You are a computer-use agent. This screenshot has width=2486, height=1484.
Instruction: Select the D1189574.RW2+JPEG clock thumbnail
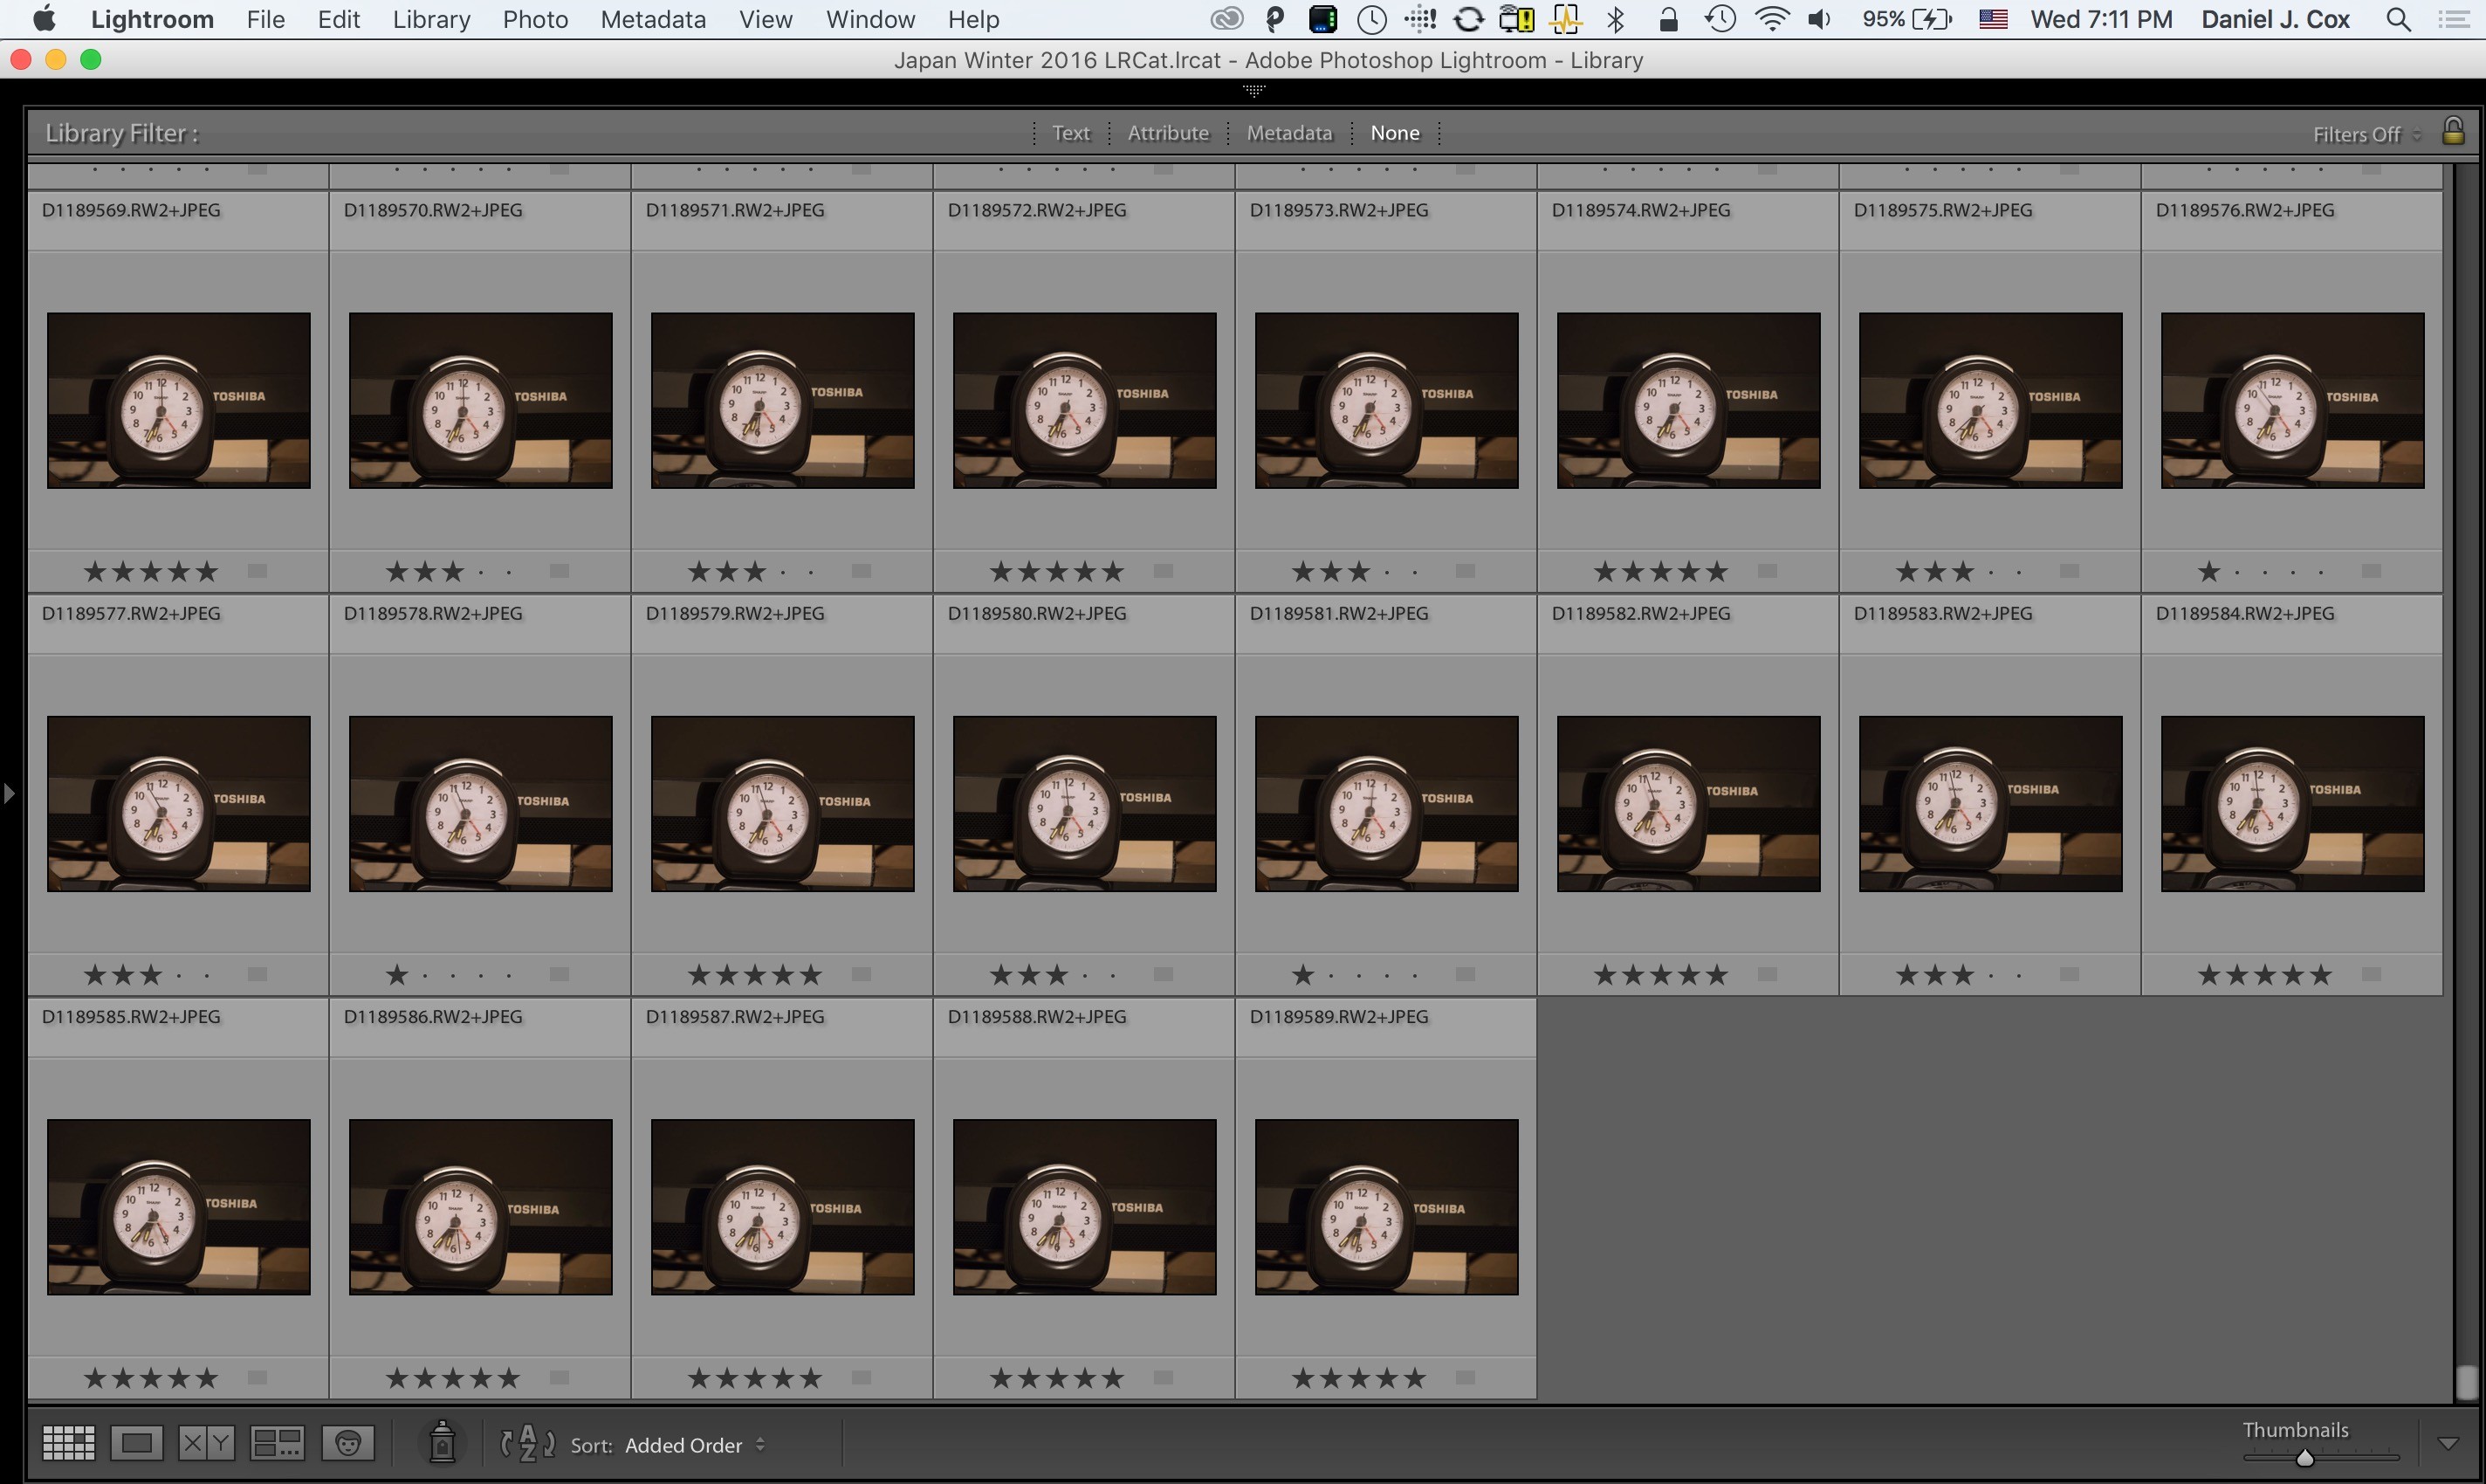click(1688, 400)
